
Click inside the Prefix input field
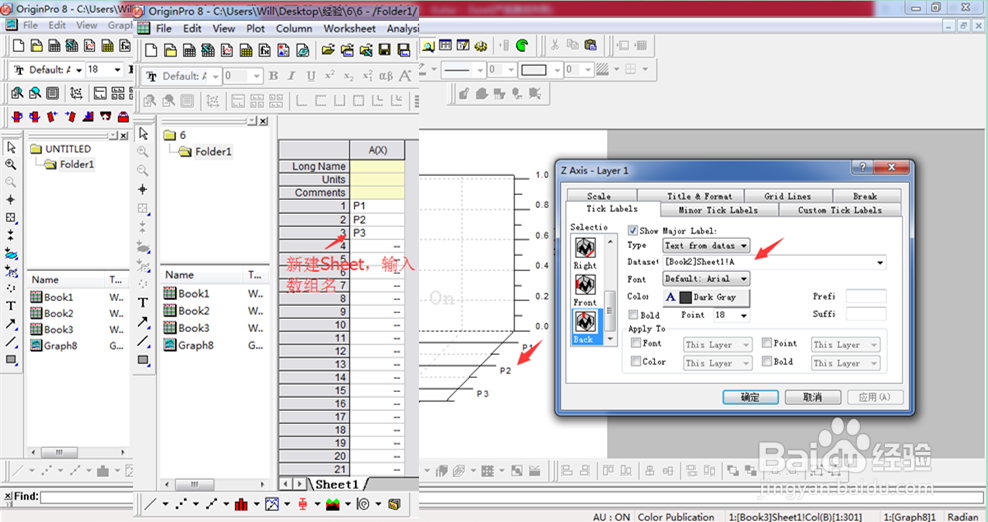click(x=866, y=296)
